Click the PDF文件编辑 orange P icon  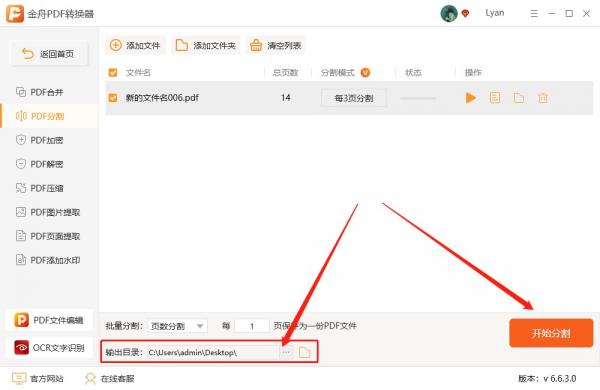[x=21, y=320]
